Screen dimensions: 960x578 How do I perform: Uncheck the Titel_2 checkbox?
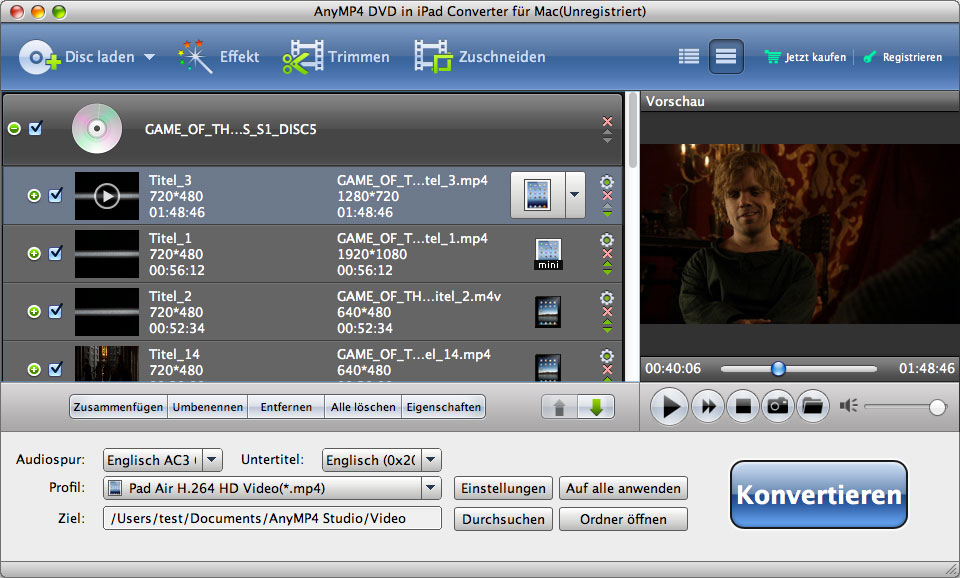pos(56,312)
